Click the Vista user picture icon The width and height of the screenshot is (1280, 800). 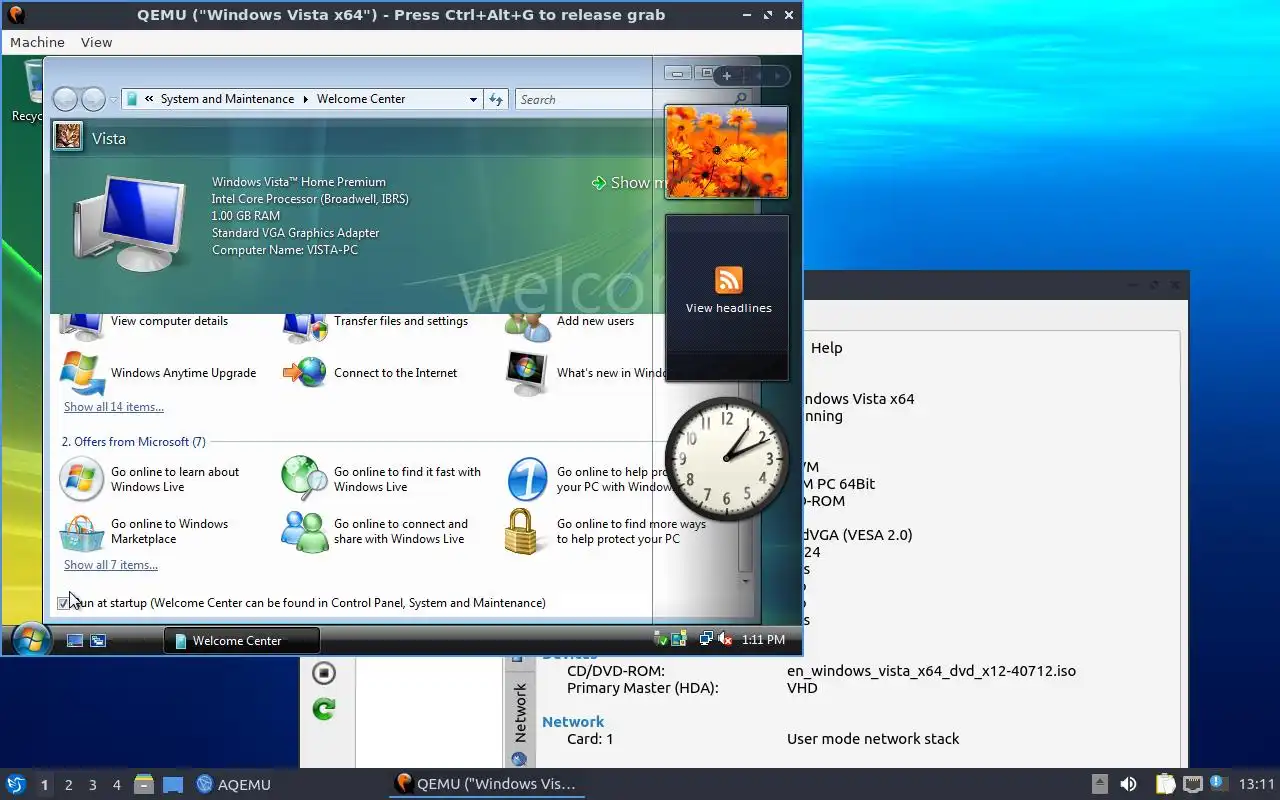[x=68, y=136]
